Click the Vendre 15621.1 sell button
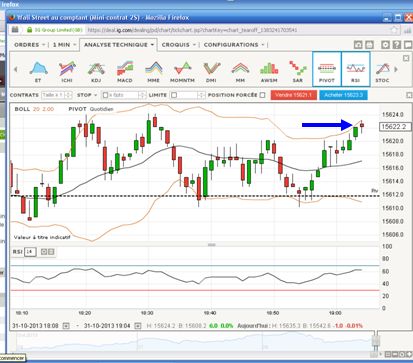The height and width of the screenshot is (363, 413). [x=293, y=95]
